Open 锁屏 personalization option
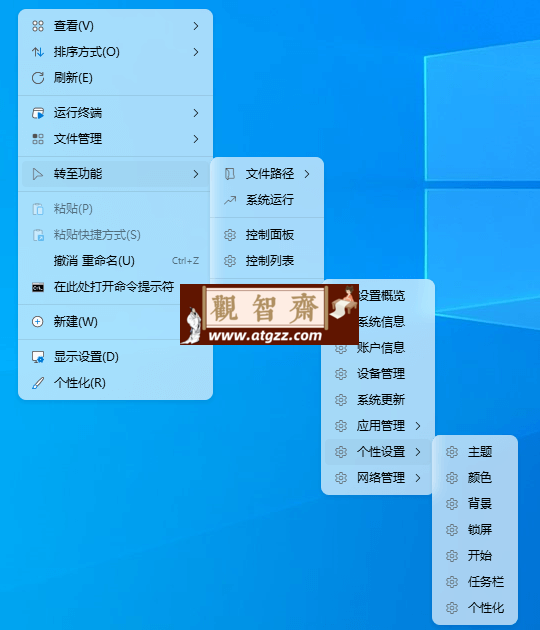 (x=475, y=530)
